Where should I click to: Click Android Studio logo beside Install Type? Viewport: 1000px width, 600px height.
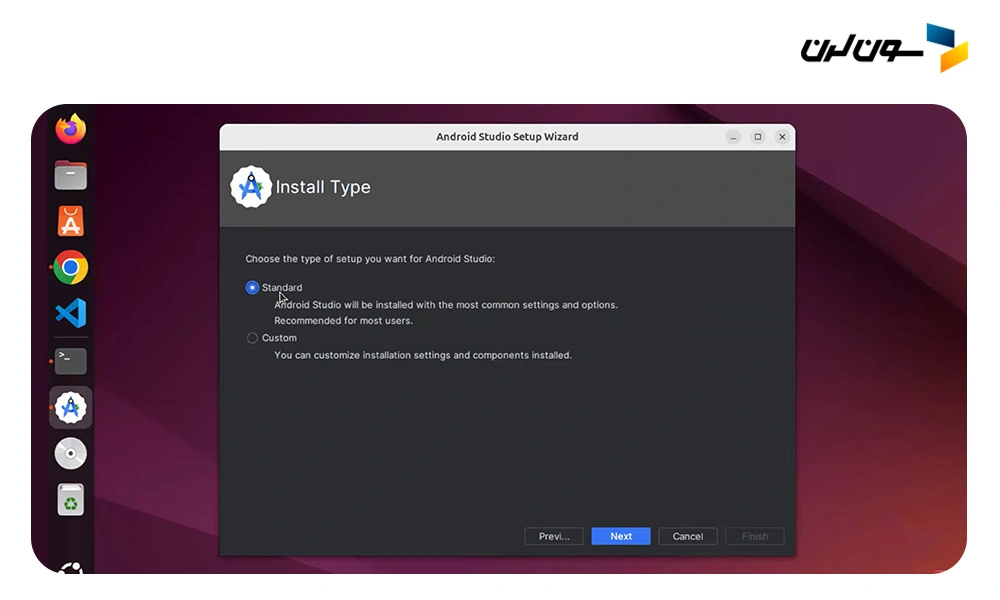pyautogui.click(x=251, y=187)
